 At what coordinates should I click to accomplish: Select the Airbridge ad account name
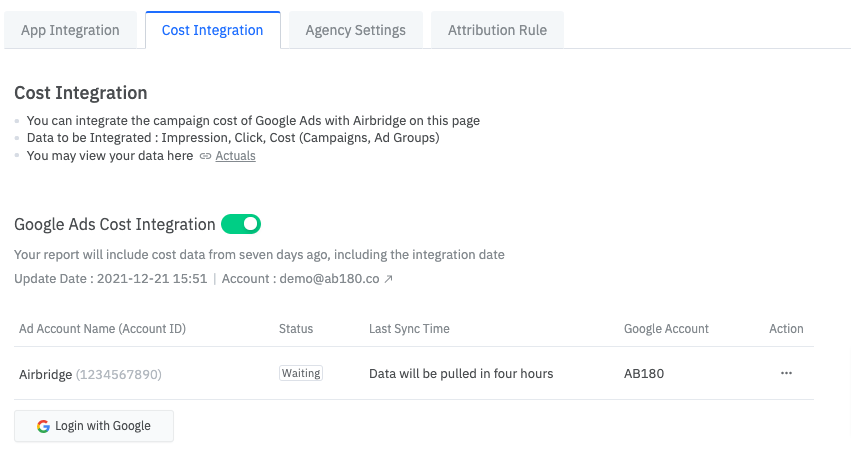point(45,374)
